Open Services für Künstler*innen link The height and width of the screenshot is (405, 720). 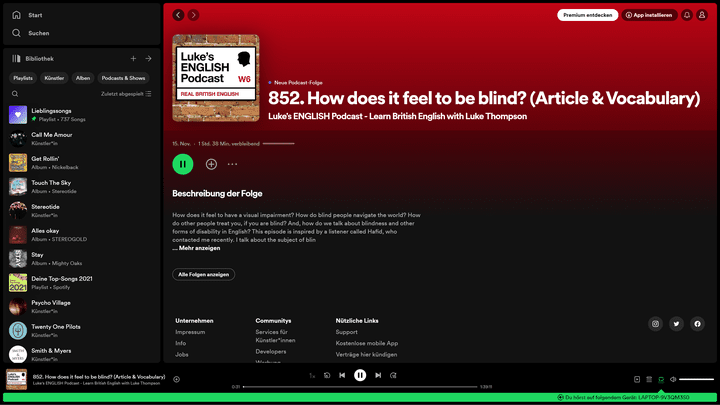click(275, 336)
